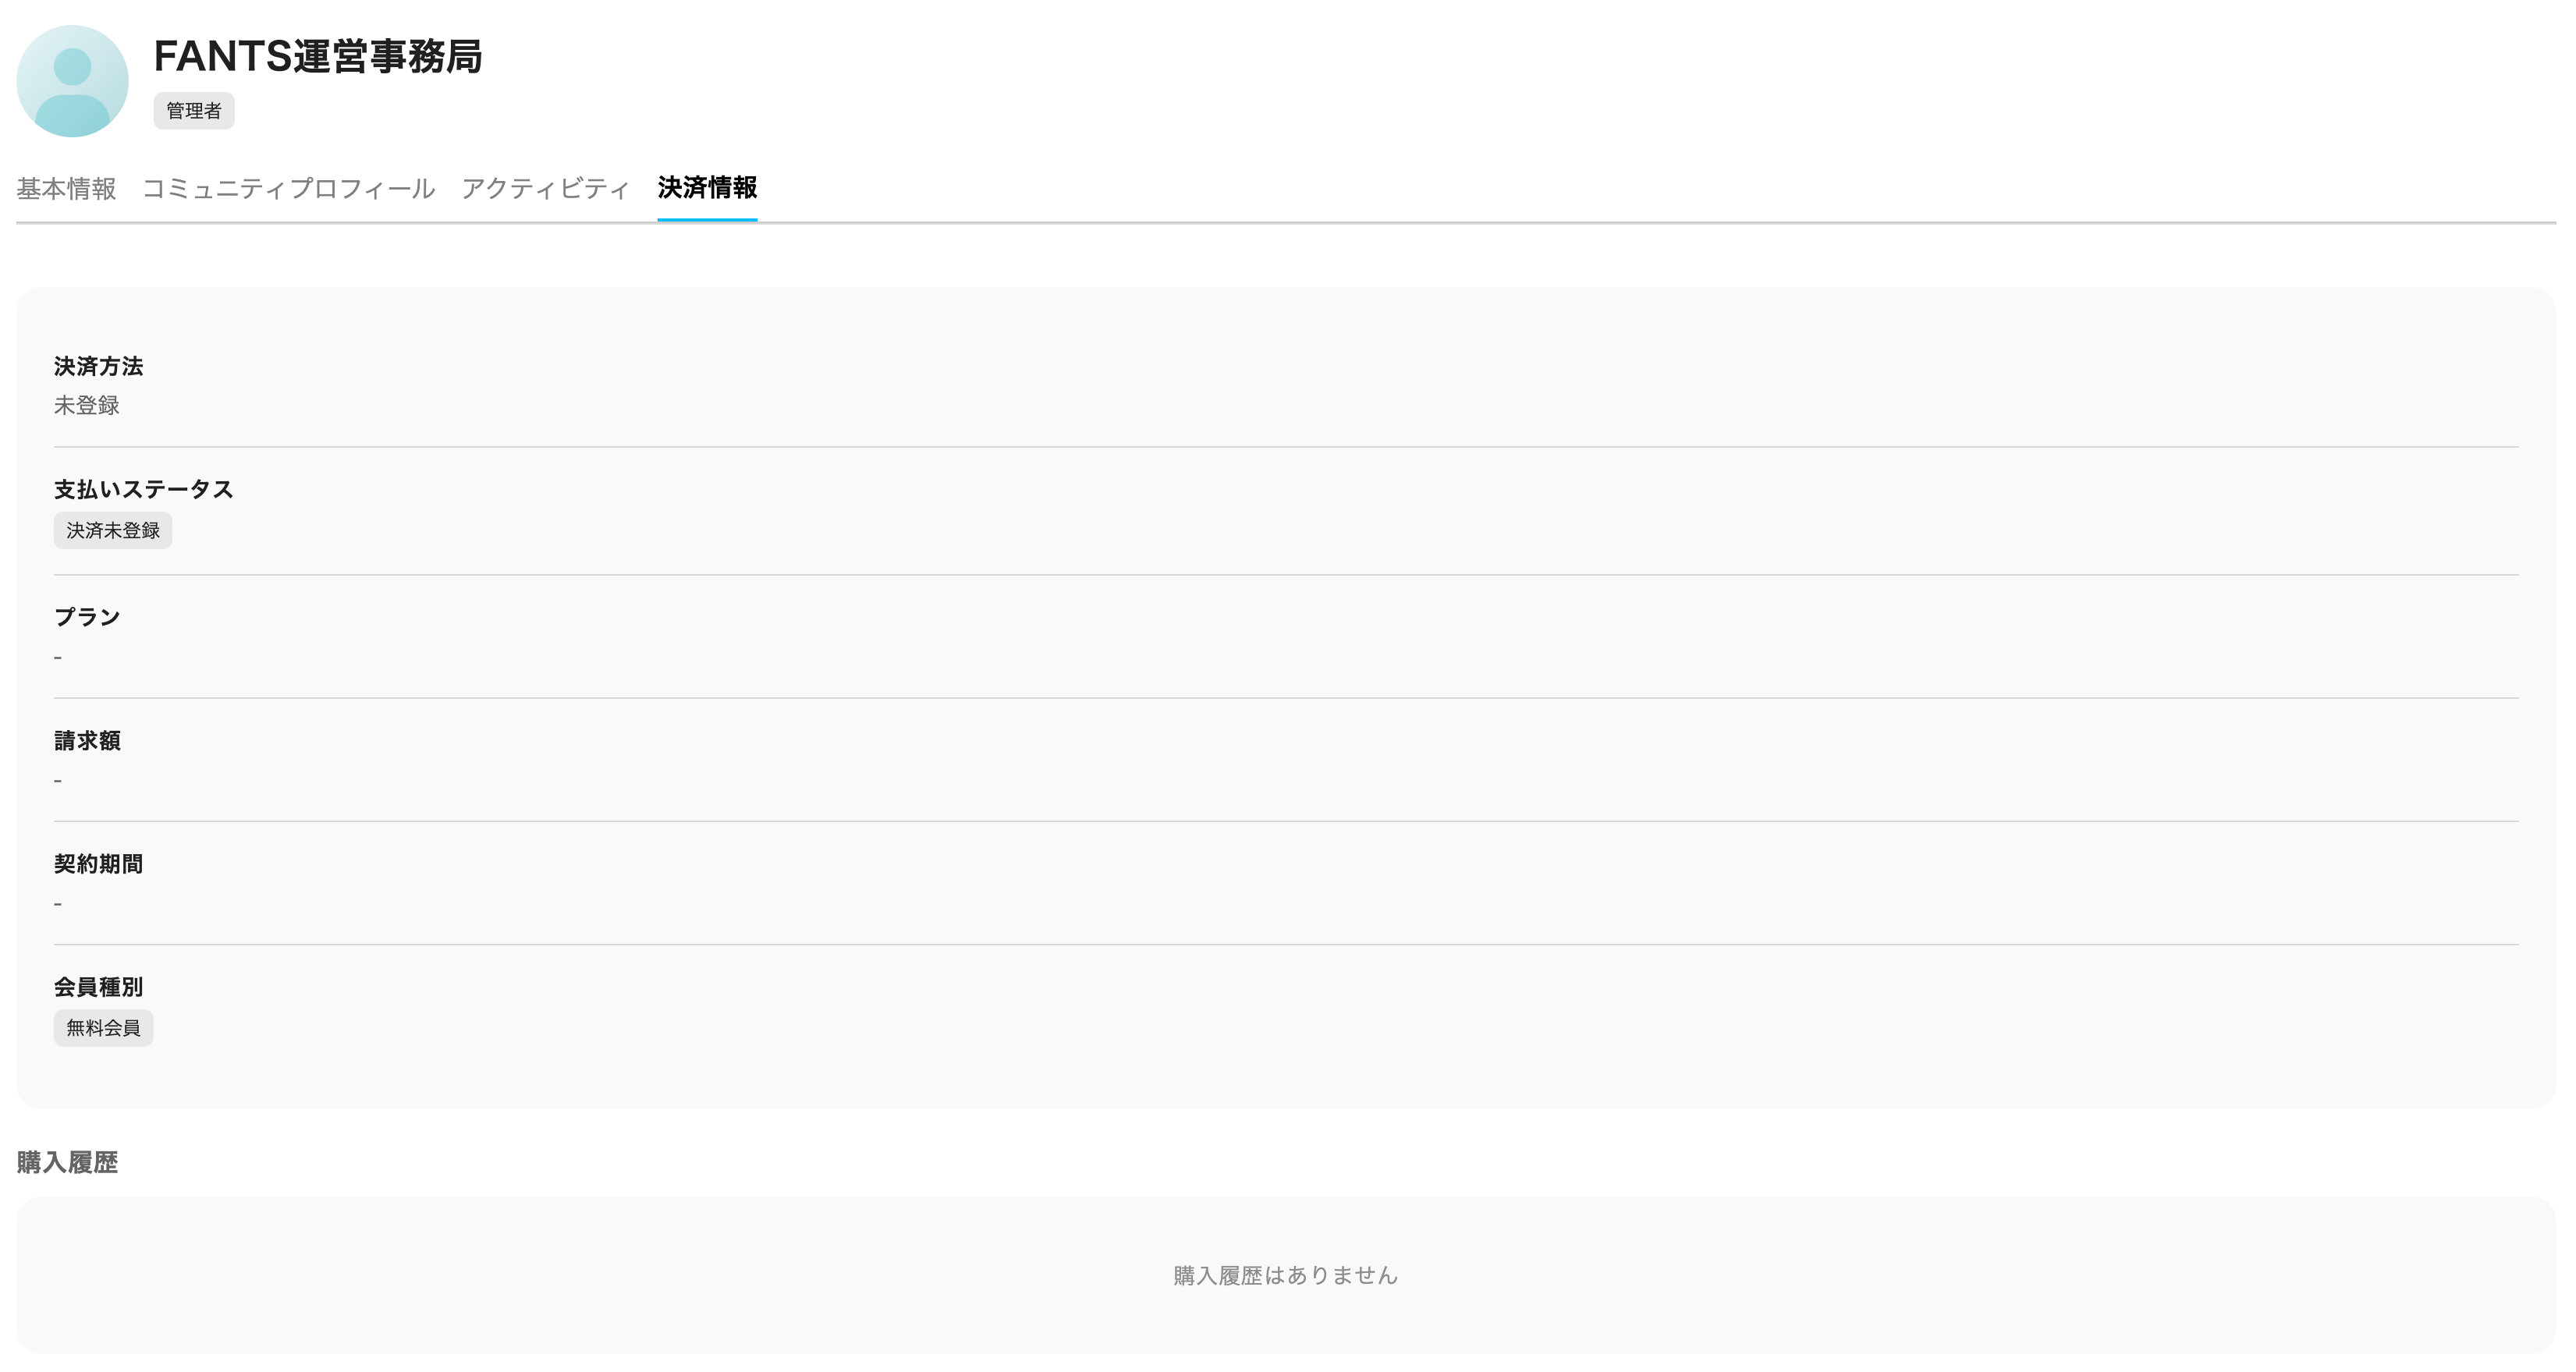The width and height of the screenshot is (2576, 1372).
Task: Select the 決済情報 tab
Action: point(707,188)
